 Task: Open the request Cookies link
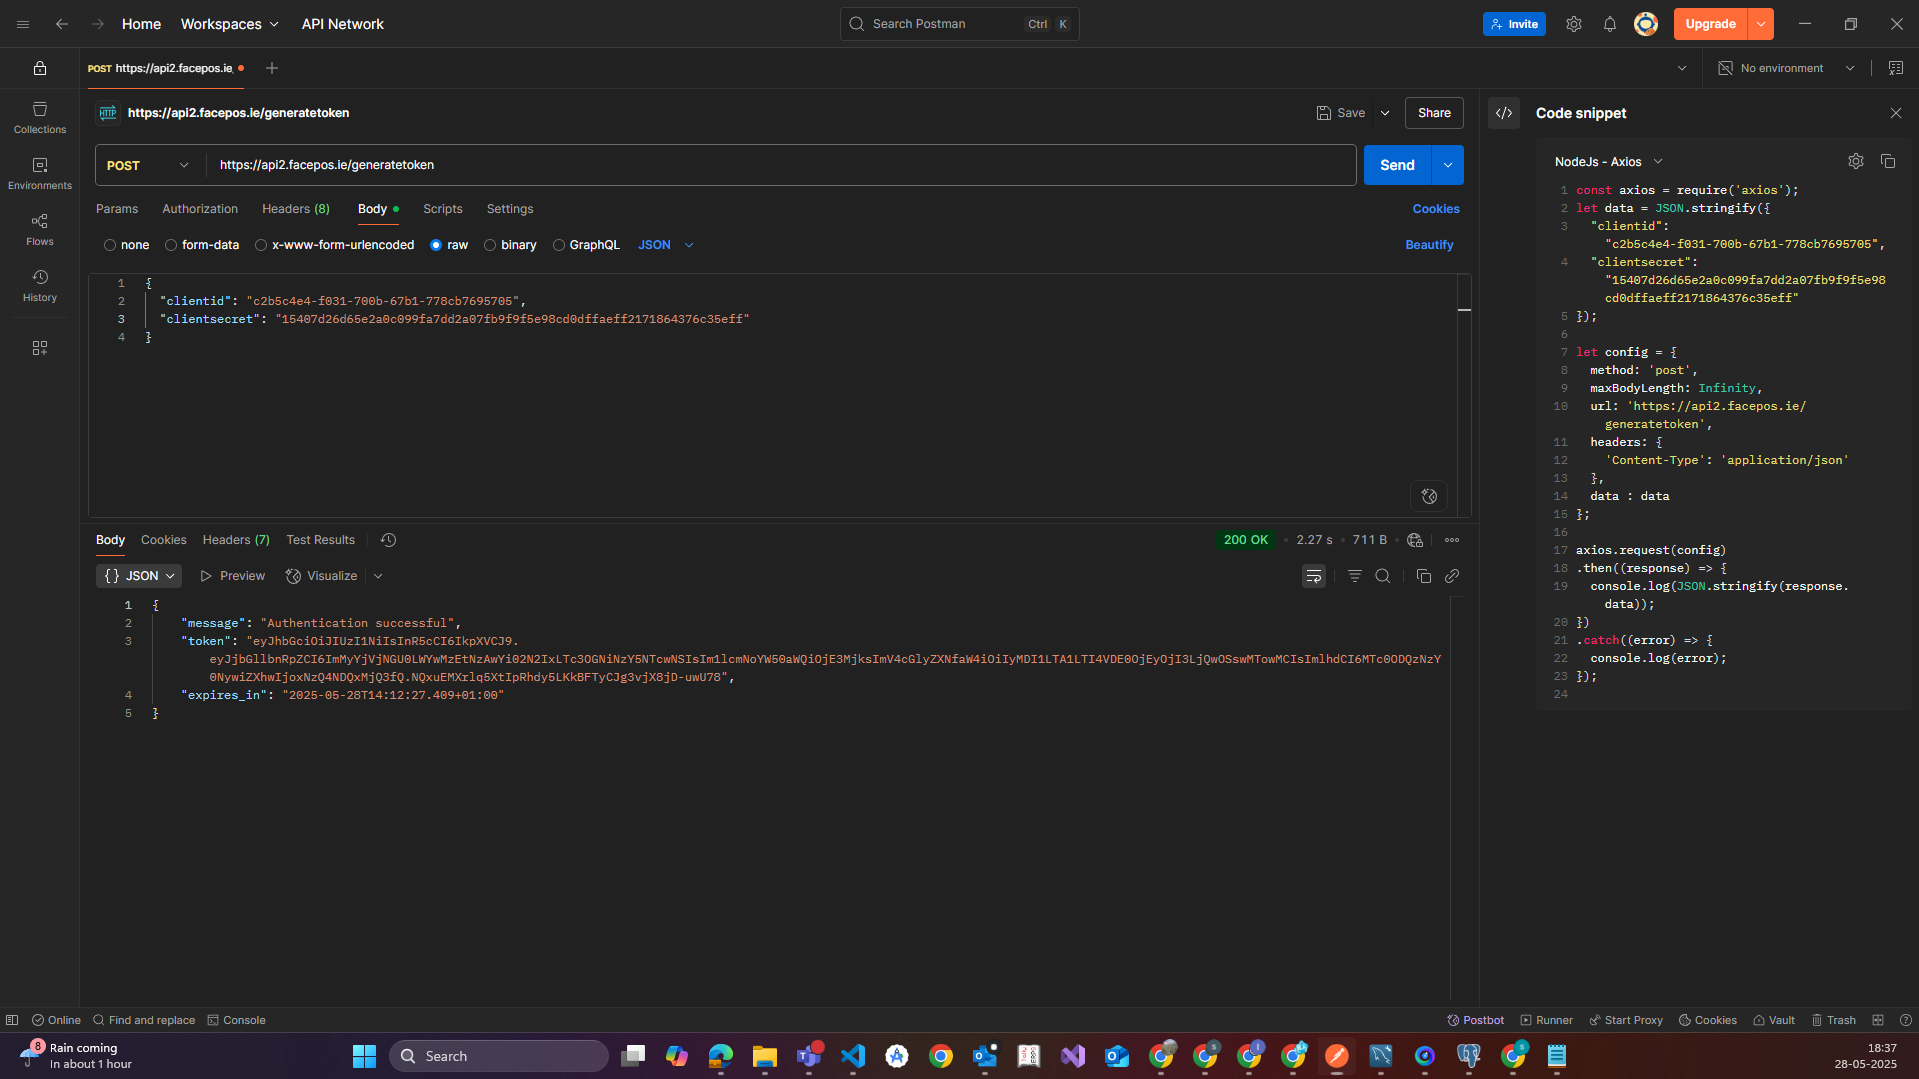pos(1436,209)
